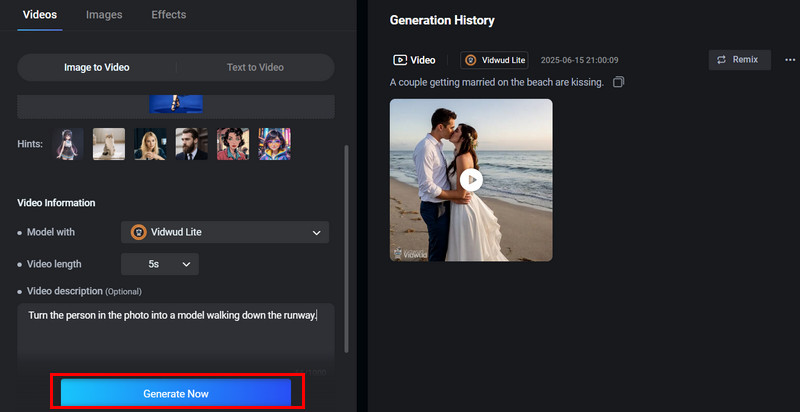Go to the Effects tab
This screenshot has width=800, height=412.
pyautogui.click(x=168, y=15)
